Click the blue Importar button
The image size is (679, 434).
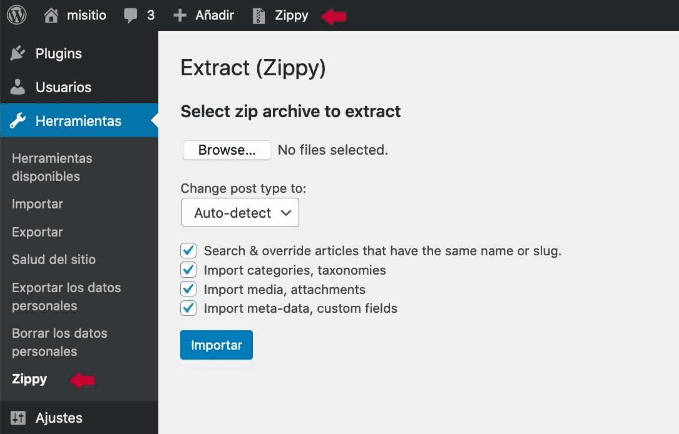coord(217,345)
